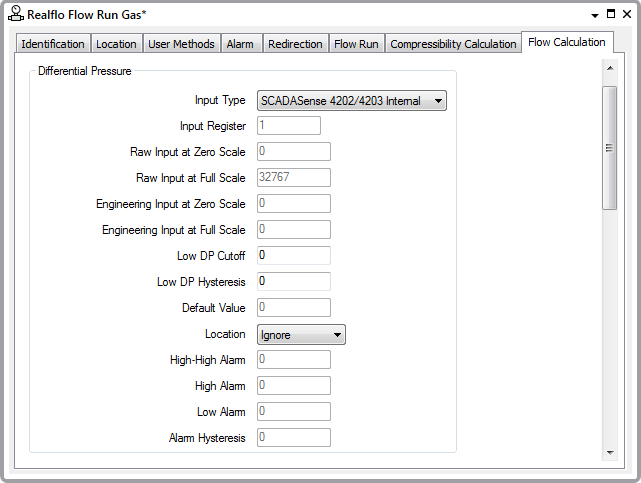Click the vertical scrollbar thumb
641x483 pixels.
click(610, 147)
